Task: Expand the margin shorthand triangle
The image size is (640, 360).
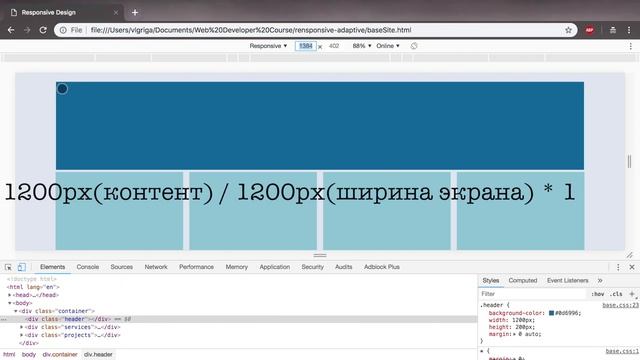Action: (x=515, y=334)
